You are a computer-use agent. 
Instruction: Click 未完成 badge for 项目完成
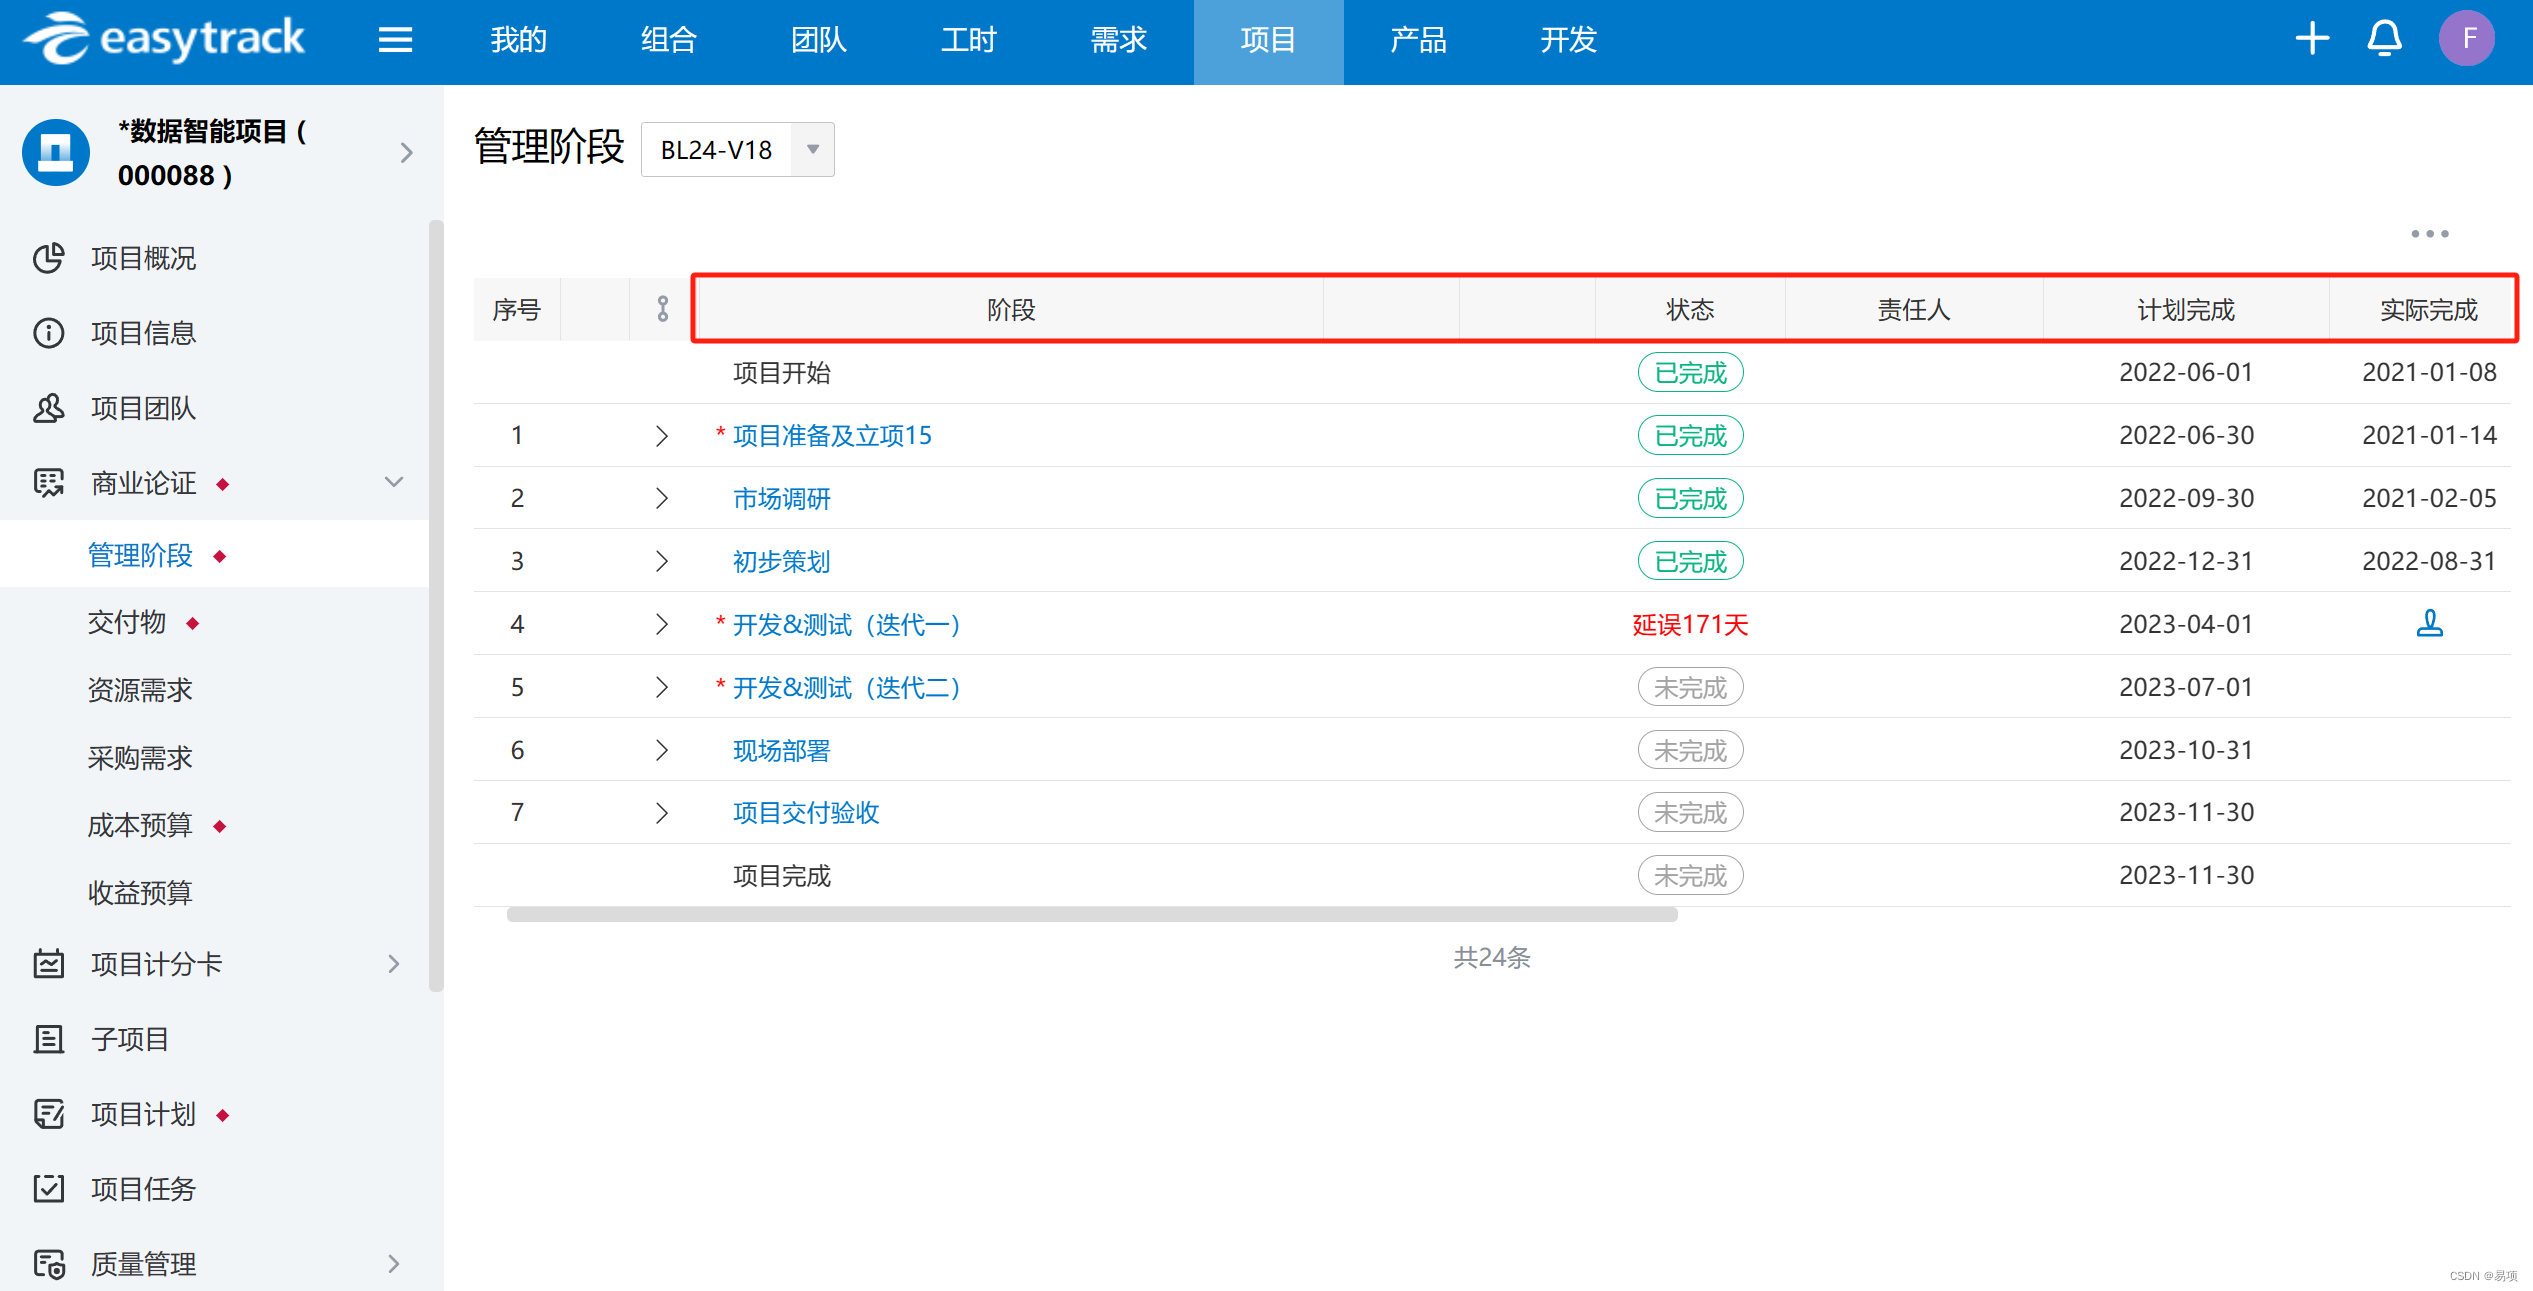coord(1690,875)
